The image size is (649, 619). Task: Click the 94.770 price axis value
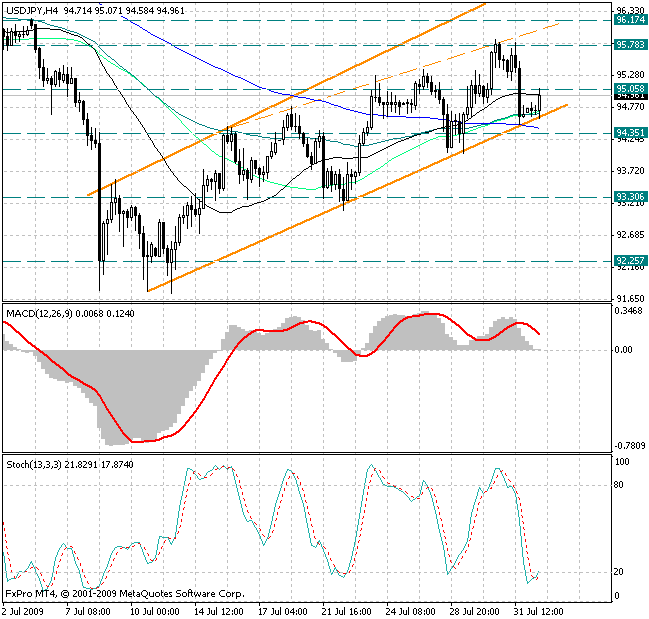click(x=630, y=107)
